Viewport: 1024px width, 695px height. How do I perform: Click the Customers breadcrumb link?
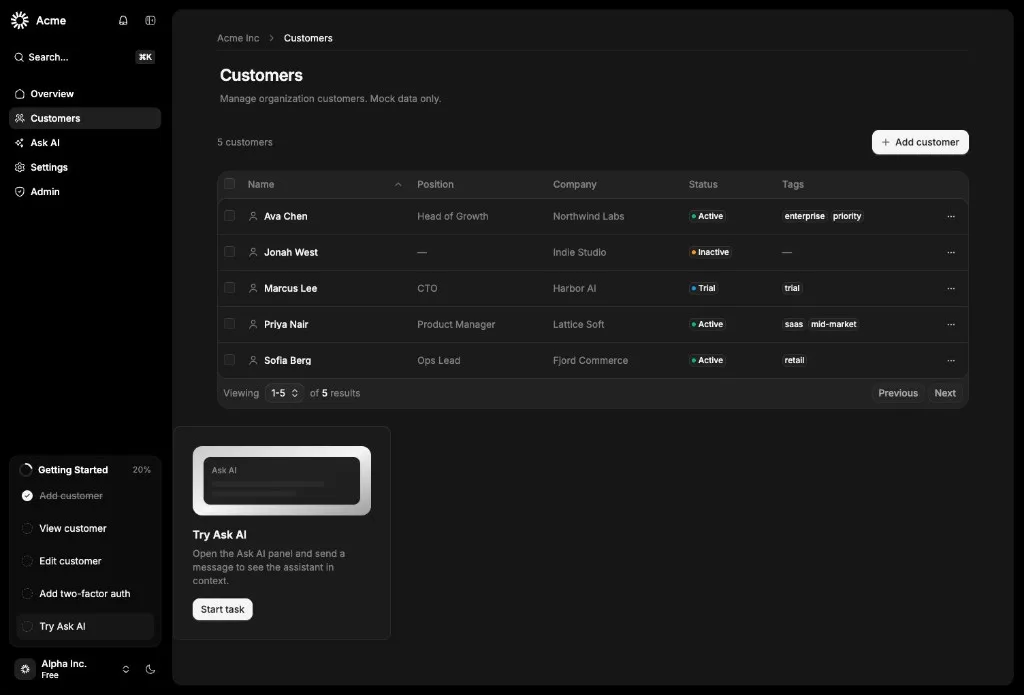[x=308, y=38]
